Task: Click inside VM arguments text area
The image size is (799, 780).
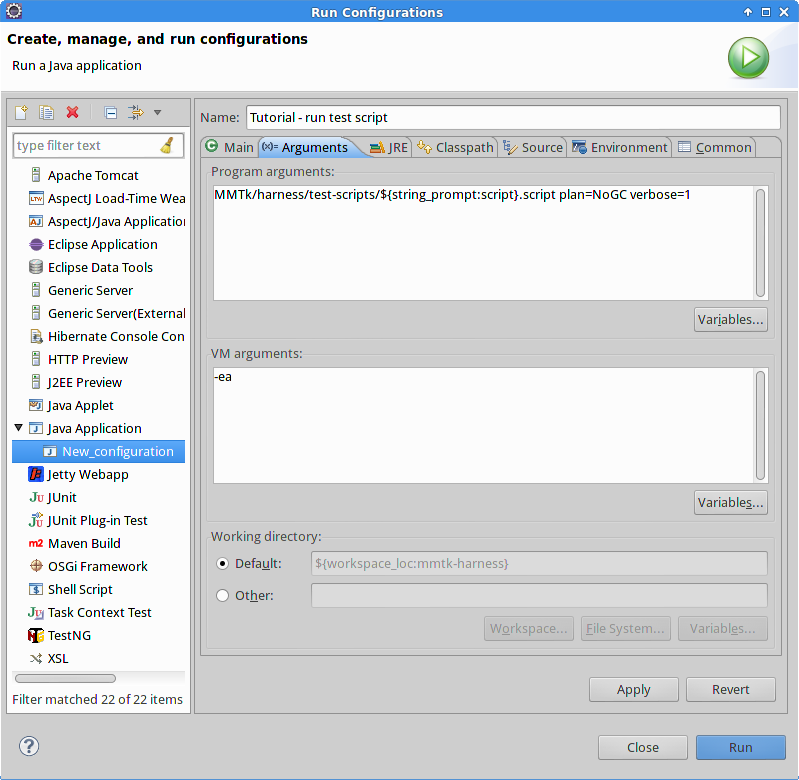Action: 483,425
